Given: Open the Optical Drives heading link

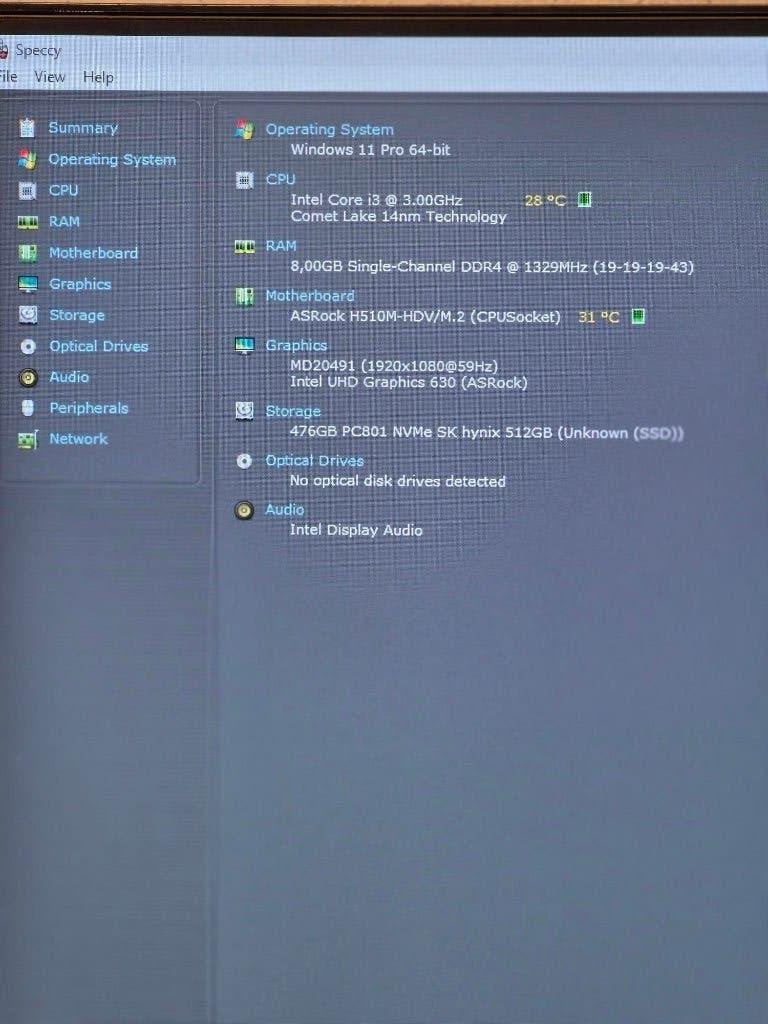Looking at the screenshot, I should tap(314, 460).
